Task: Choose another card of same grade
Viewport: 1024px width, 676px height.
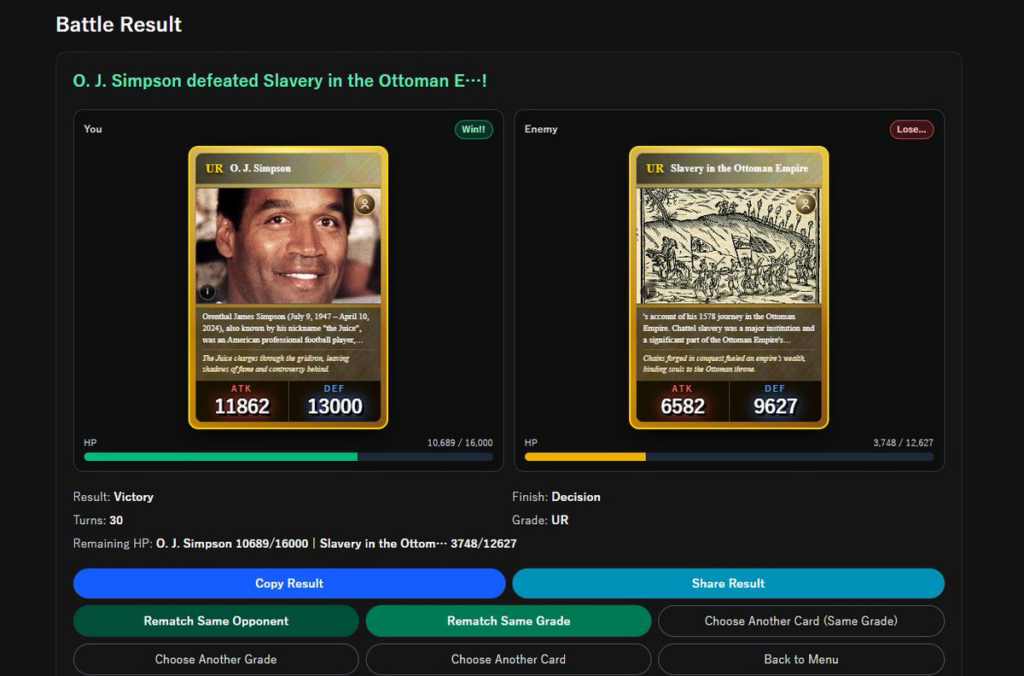Action: tap(801, 621)
